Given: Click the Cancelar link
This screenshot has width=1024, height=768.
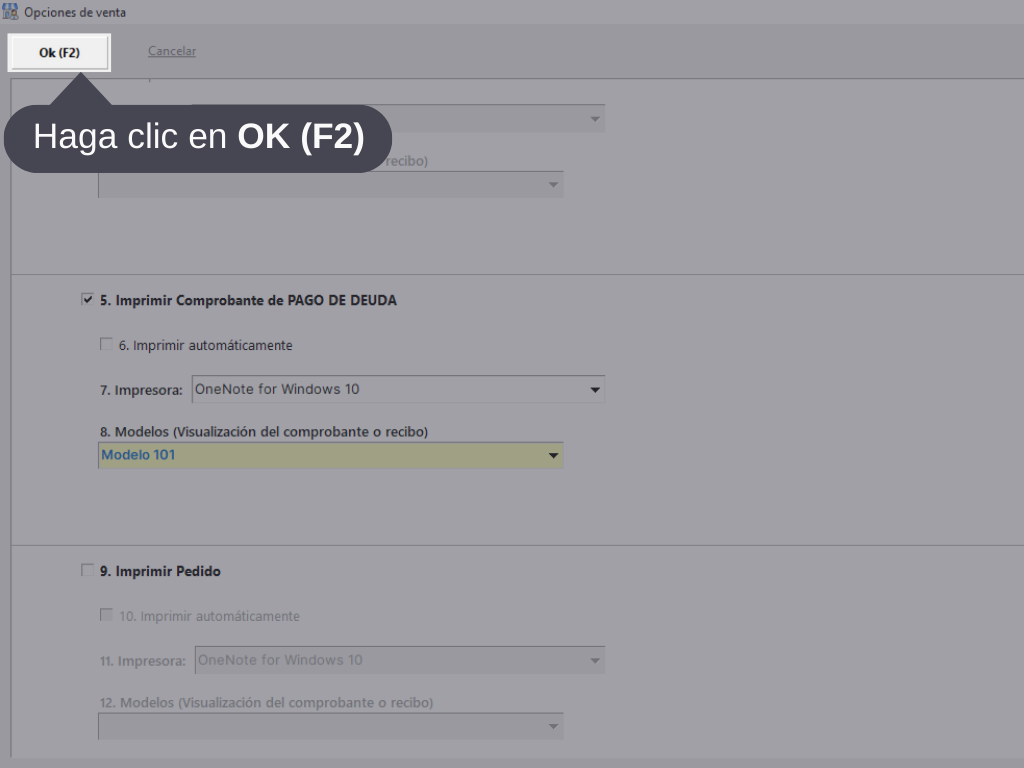Looking at the screenshot, I should coord(172,51).
